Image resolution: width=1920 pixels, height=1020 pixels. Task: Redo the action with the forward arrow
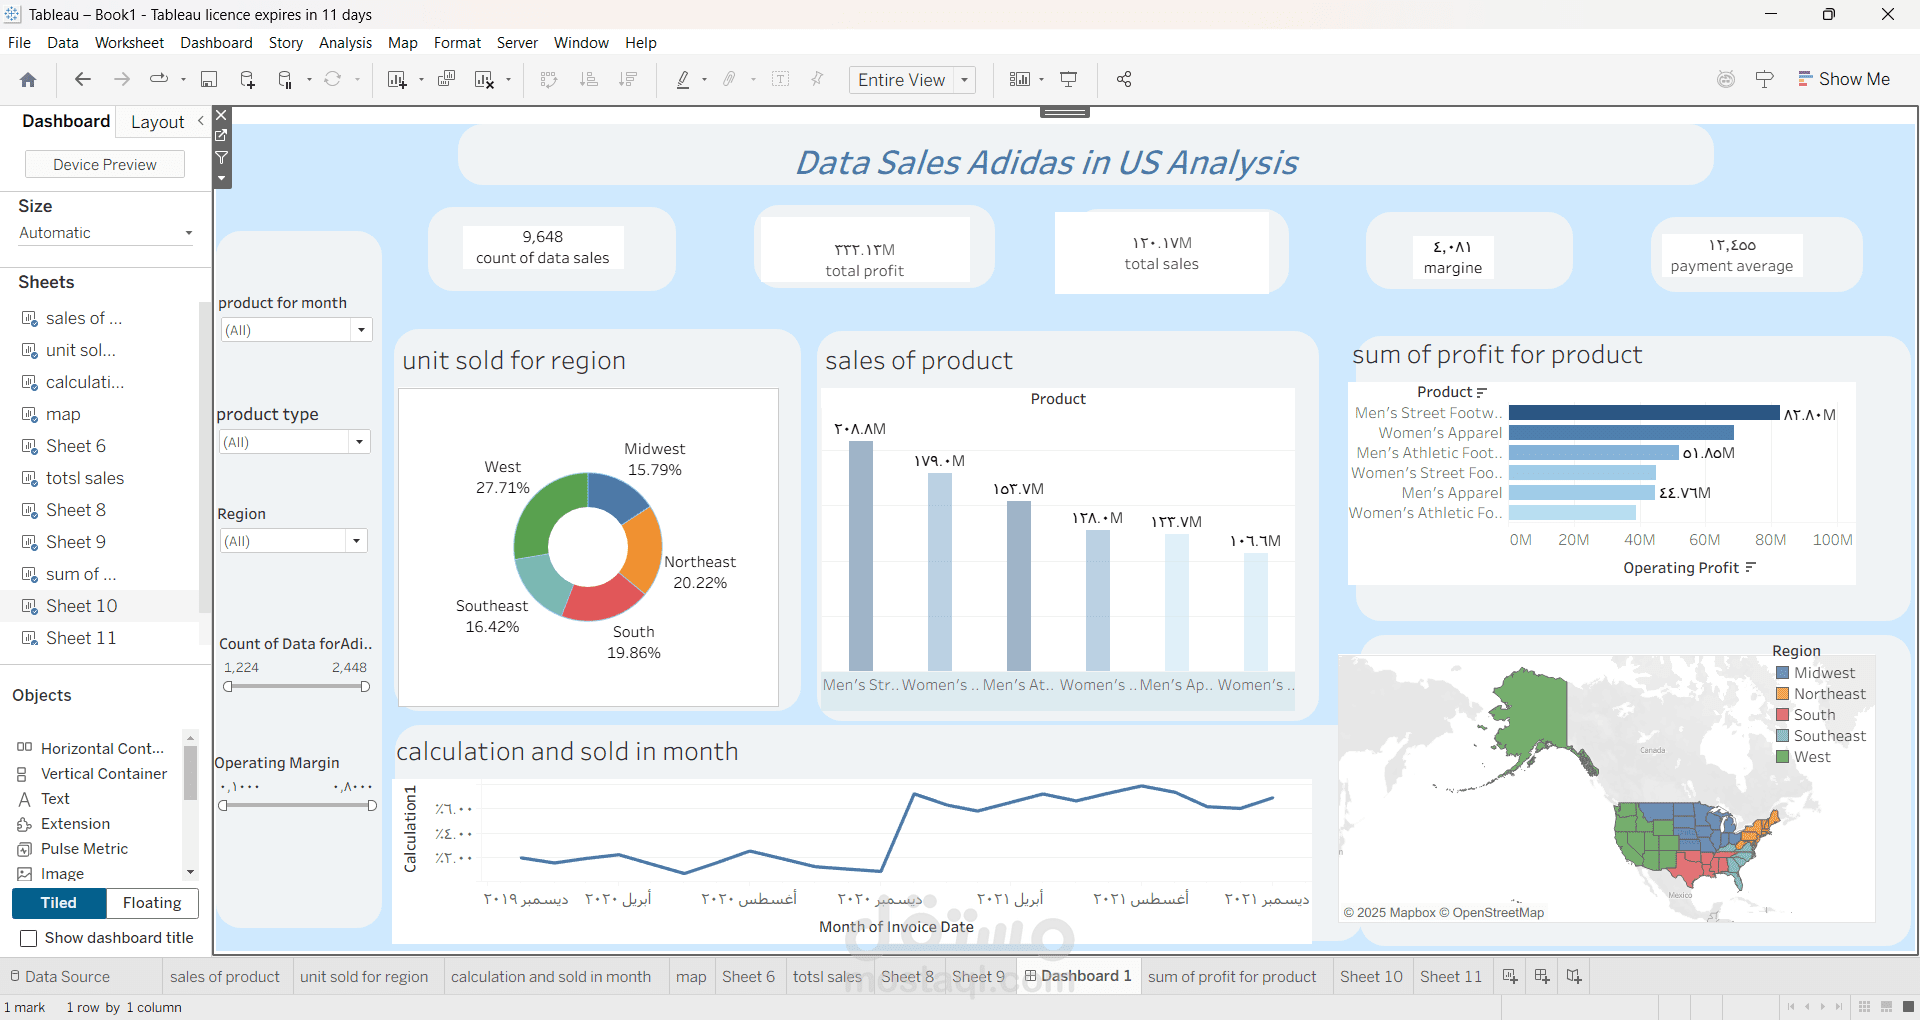tap(121, 79)
